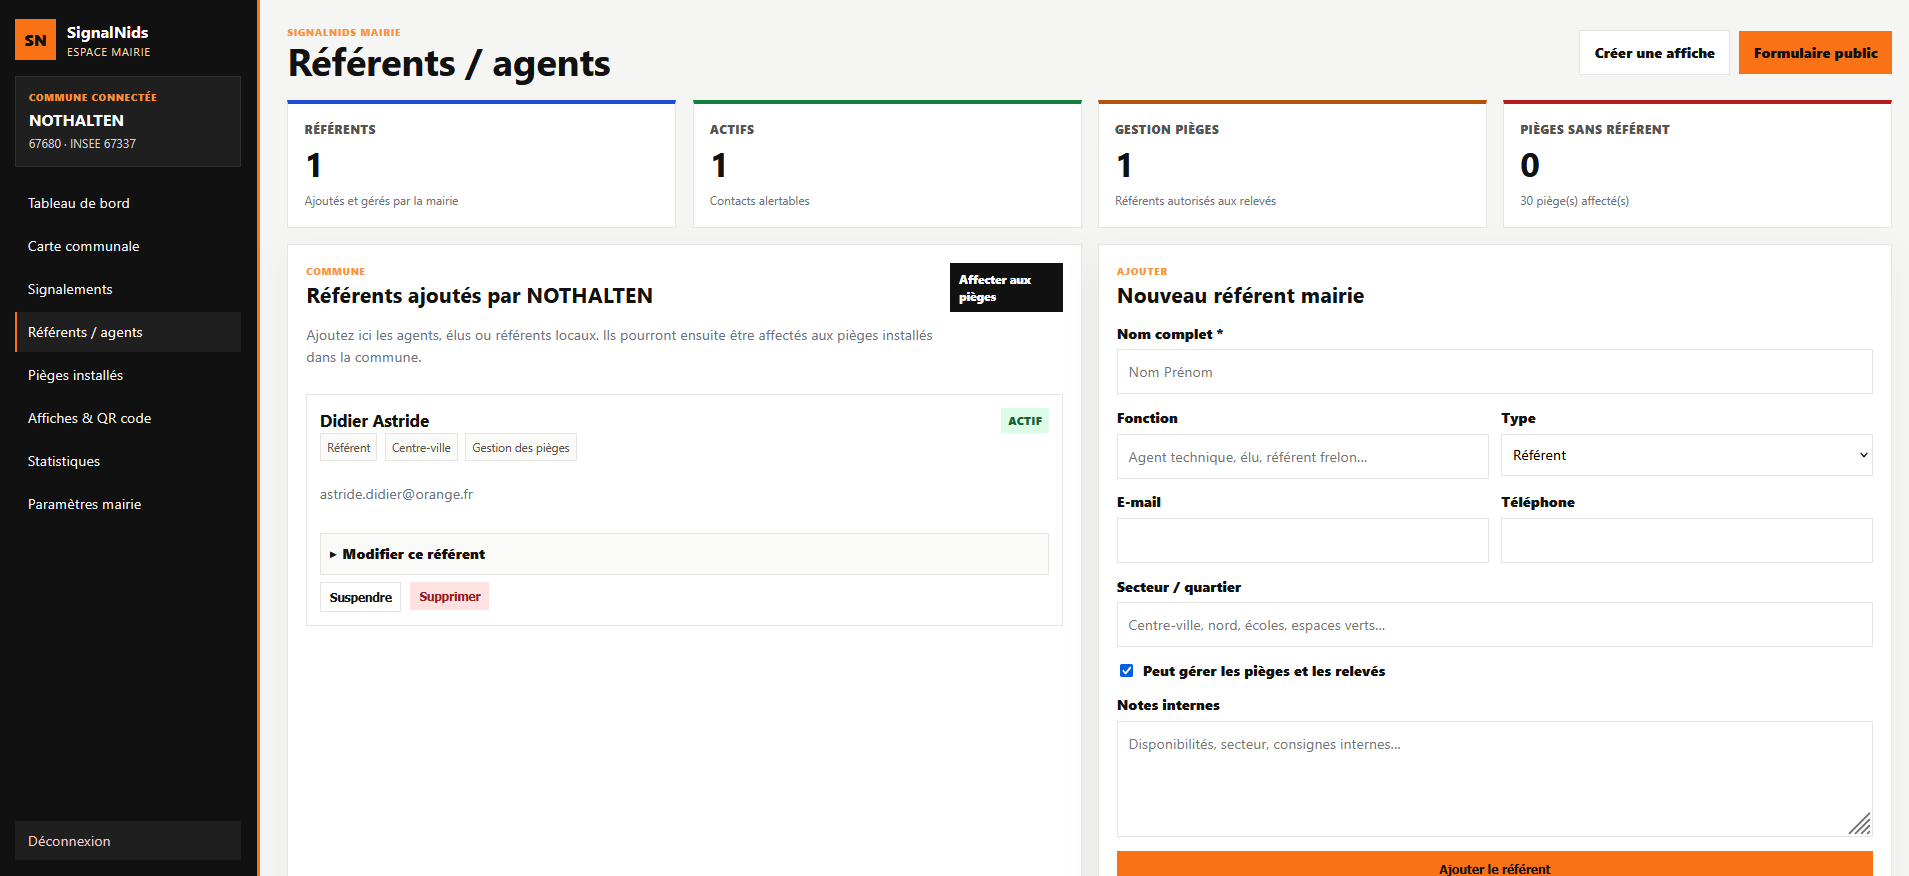Focus the Secteur / quartier field
This screenshot has height=876, width=1909.
click(1494, 625)
